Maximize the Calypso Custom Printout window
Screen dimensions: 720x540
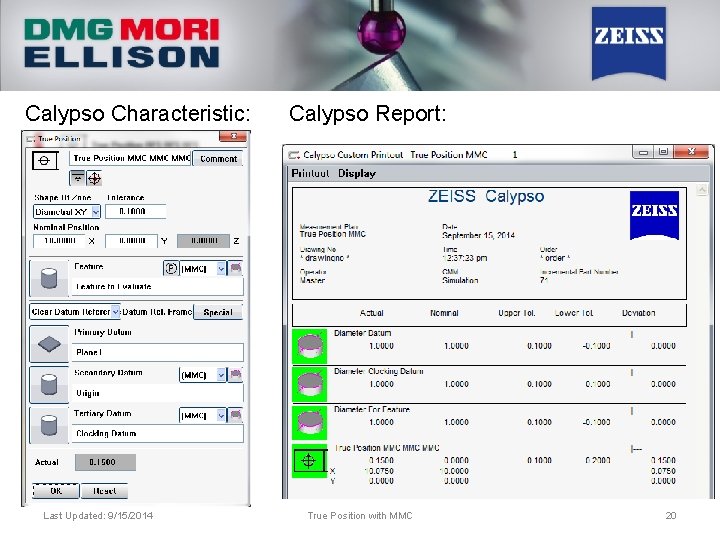click(x=664, y=152)
